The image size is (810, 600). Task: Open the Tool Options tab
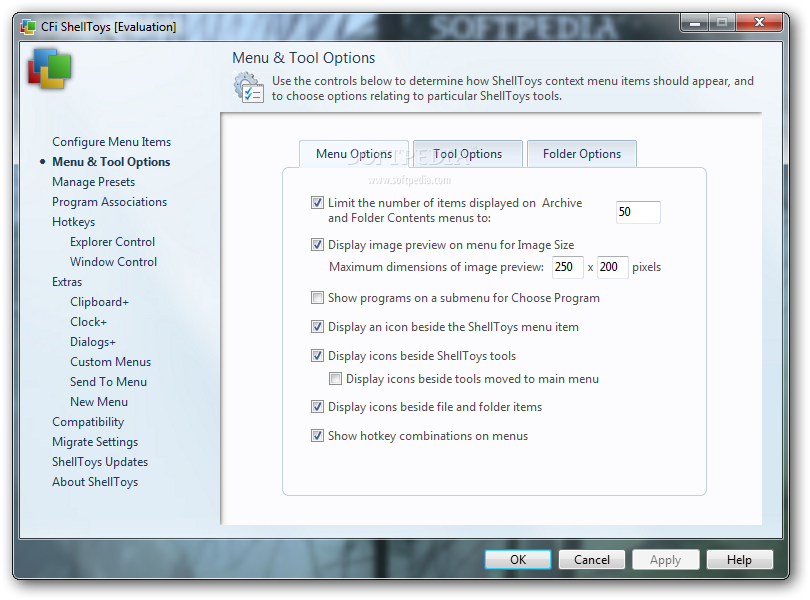pos(468,154)
